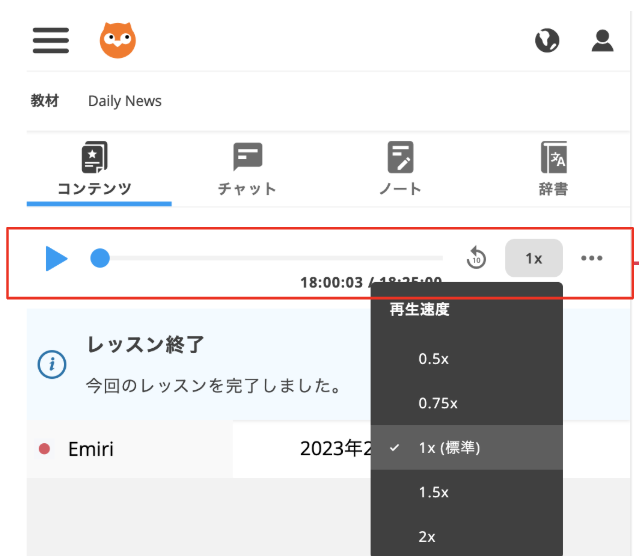Open the globe language selector
The image size is (639, 556).
click(x=547, y=40)
